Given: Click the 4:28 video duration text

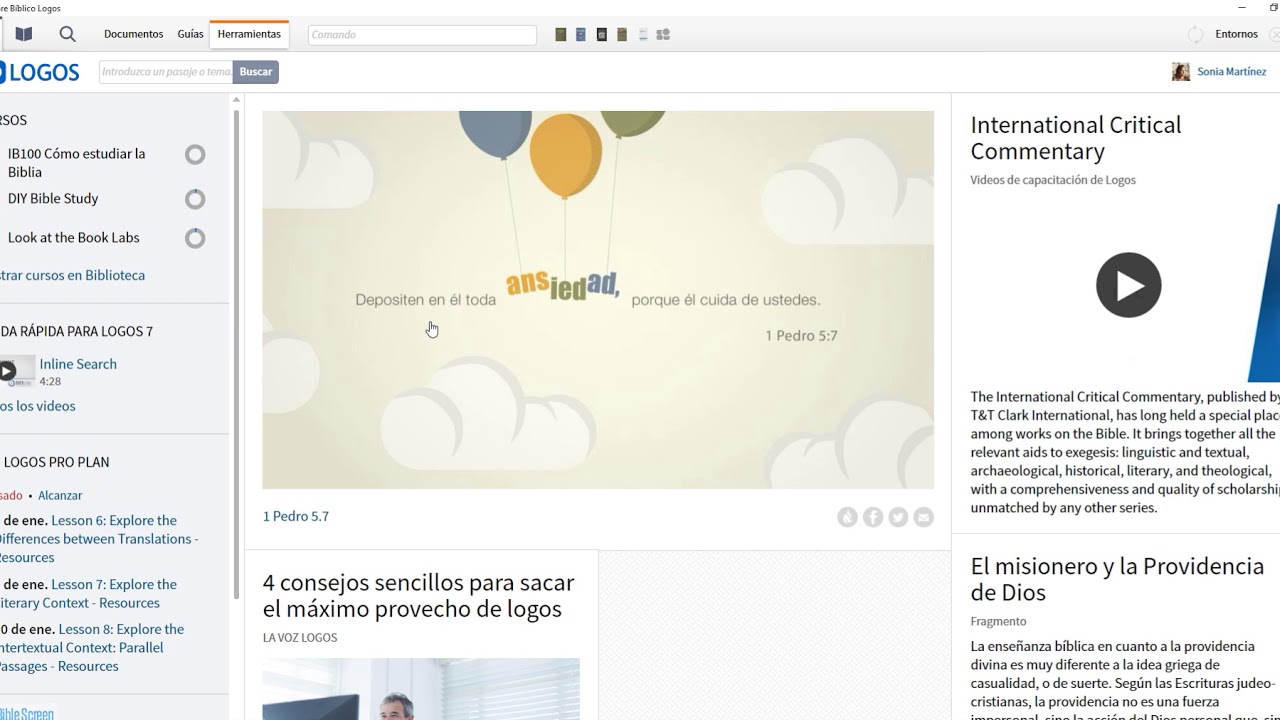Looking at the screenshot, I should pyautogui.click(x=50, y=381).
